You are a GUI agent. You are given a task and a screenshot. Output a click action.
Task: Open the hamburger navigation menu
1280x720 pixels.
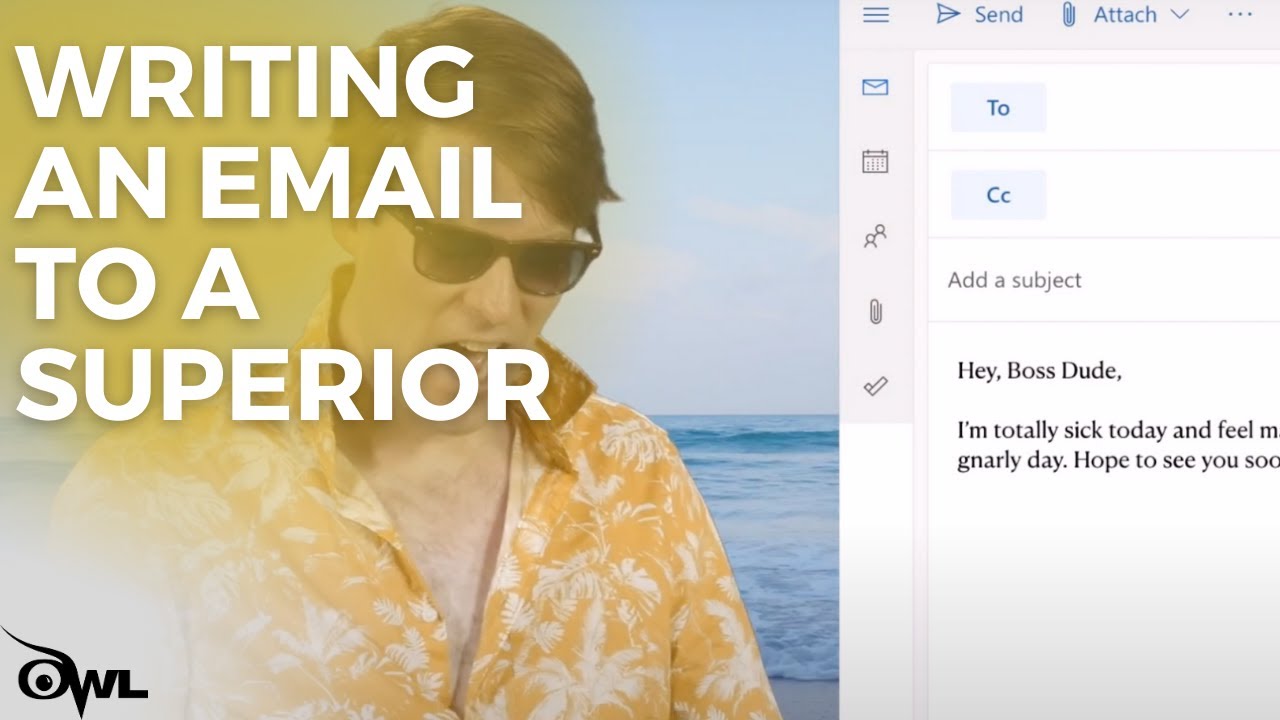click(876, 15)
